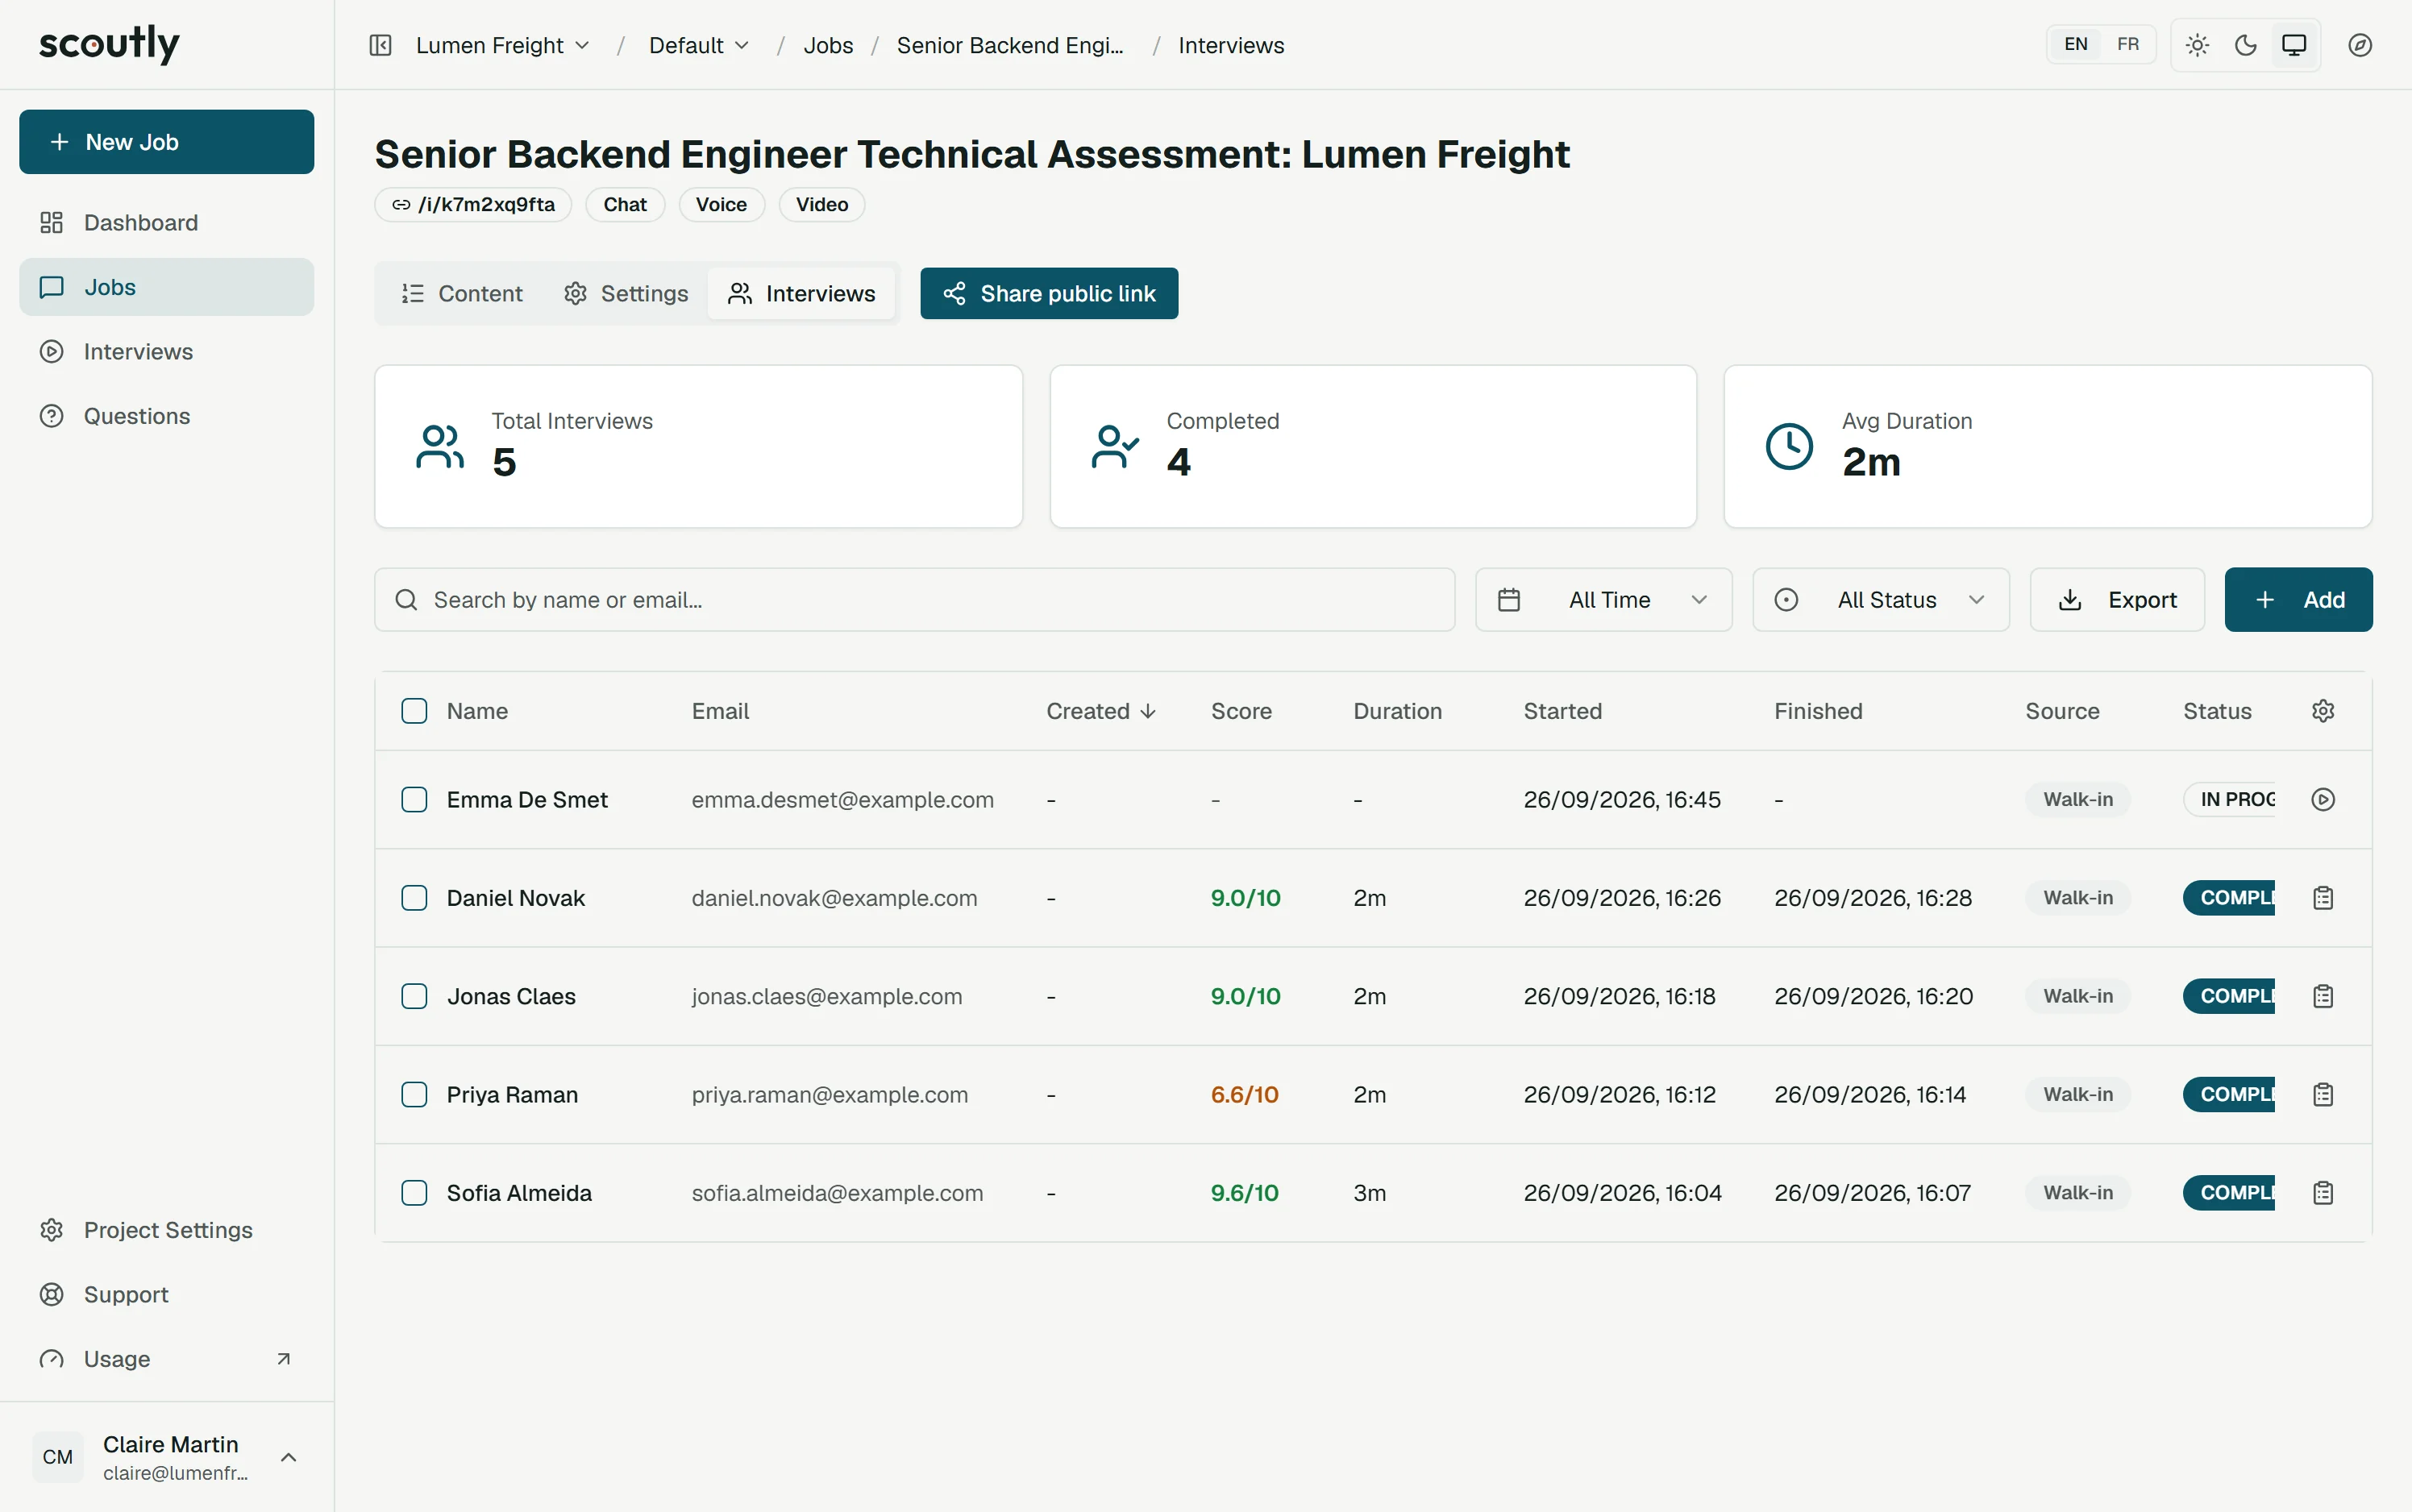Image resolution: width=2412 pixels, height=1512 pixels.
Task: Open Priya Raman report clipboard icon
Action: tap(2323, 1094)
